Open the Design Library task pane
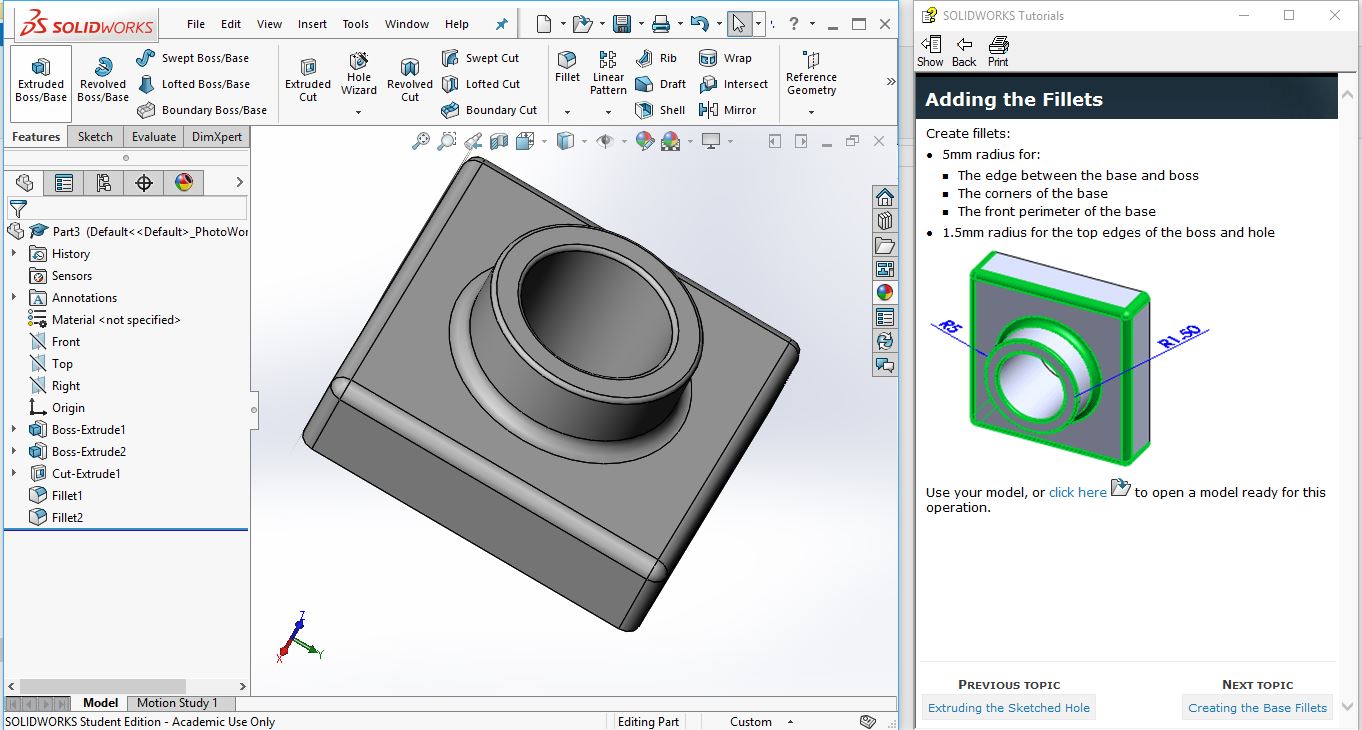 [x=885, y=221]
